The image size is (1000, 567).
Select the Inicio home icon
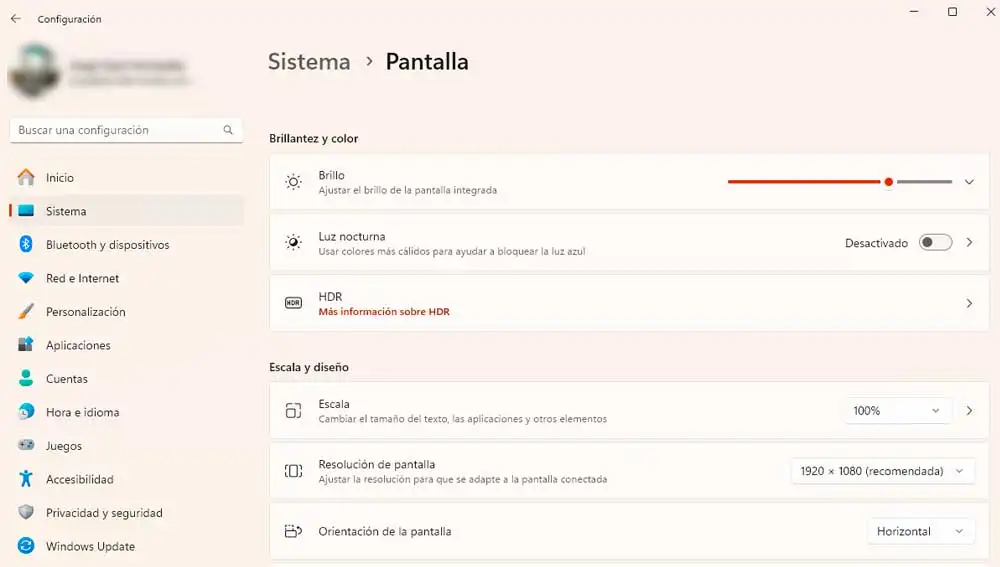coord(26,177)
